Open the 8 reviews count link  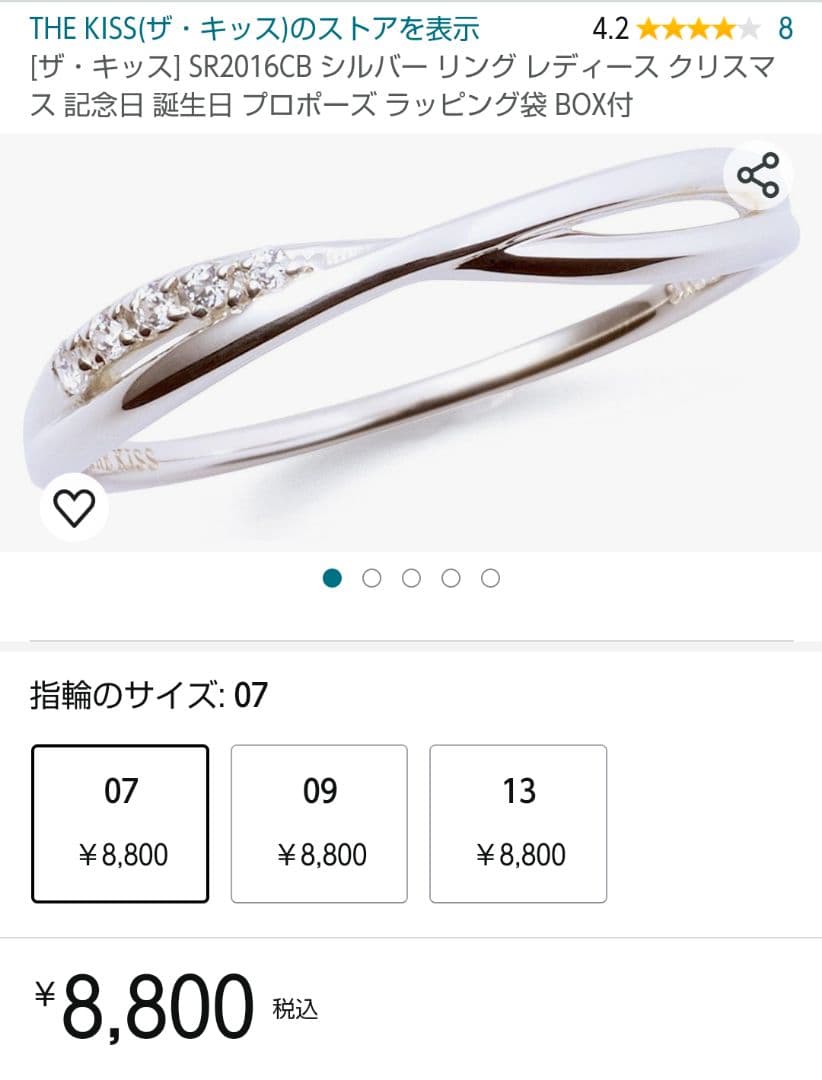[785, 29]
